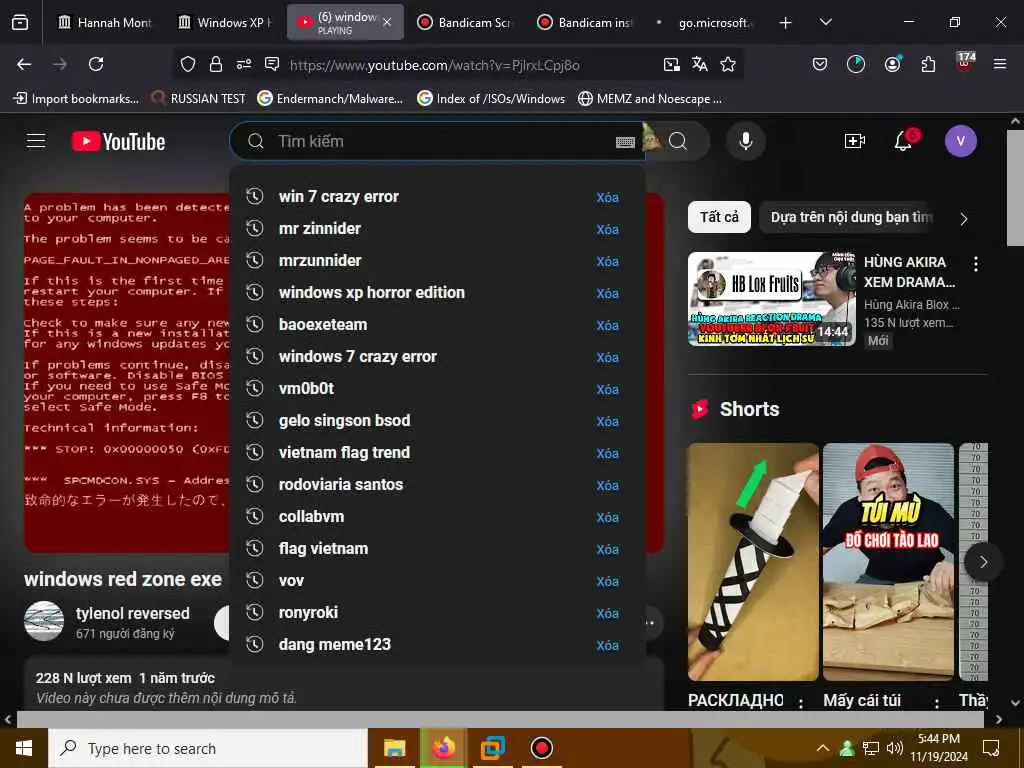Open the extensions puzzle icon
The image size is (1024, 768).
928,64
